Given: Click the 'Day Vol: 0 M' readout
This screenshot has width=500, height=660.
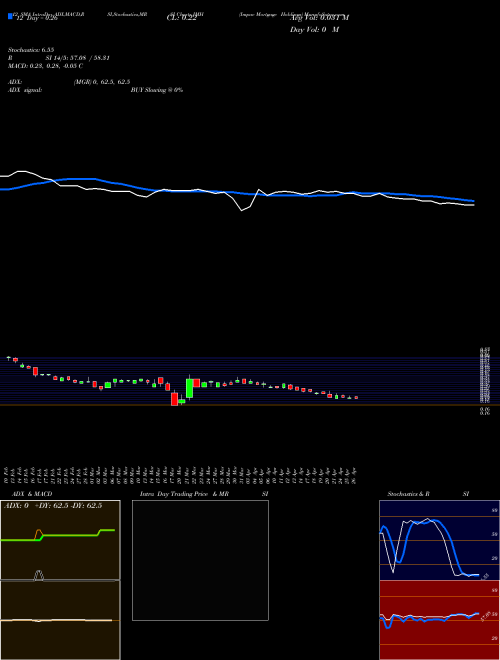Looking at the screenshot, I should coord(314,30).
